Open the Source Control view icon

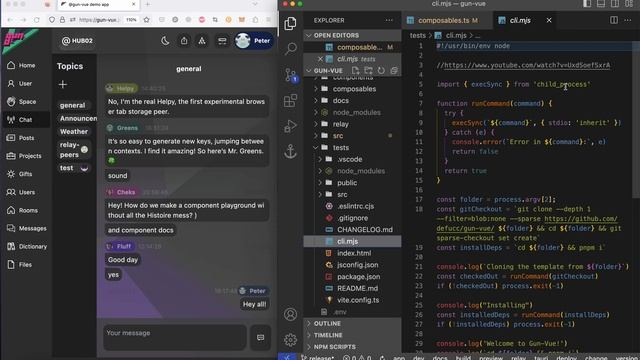pos(290,75)
